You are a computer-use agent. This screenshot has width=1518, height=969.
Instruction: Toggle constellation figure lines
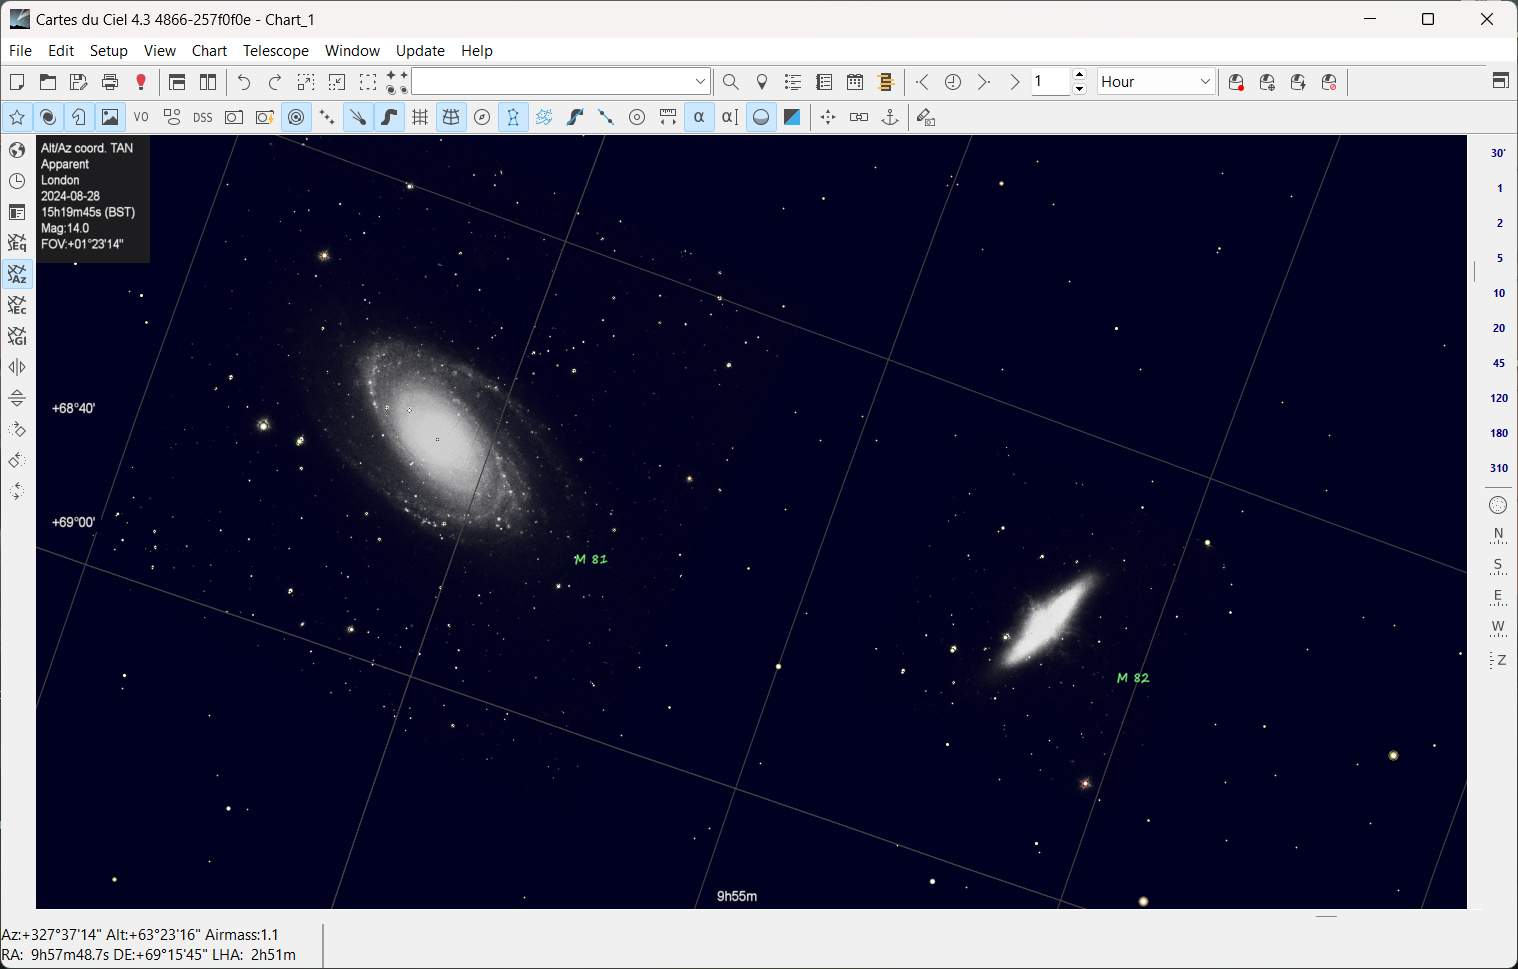point(513,117)
